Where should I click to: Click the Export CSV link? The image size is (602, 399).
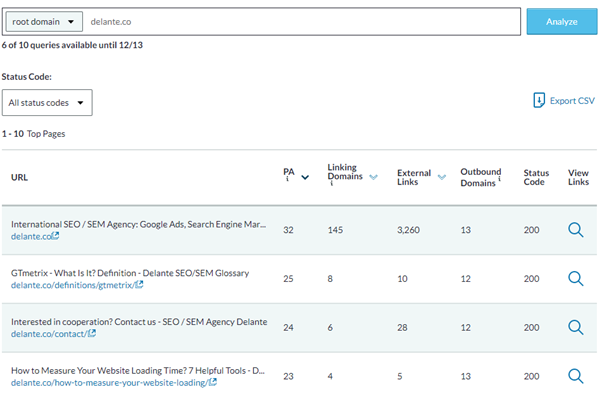(x=572, y=101)
